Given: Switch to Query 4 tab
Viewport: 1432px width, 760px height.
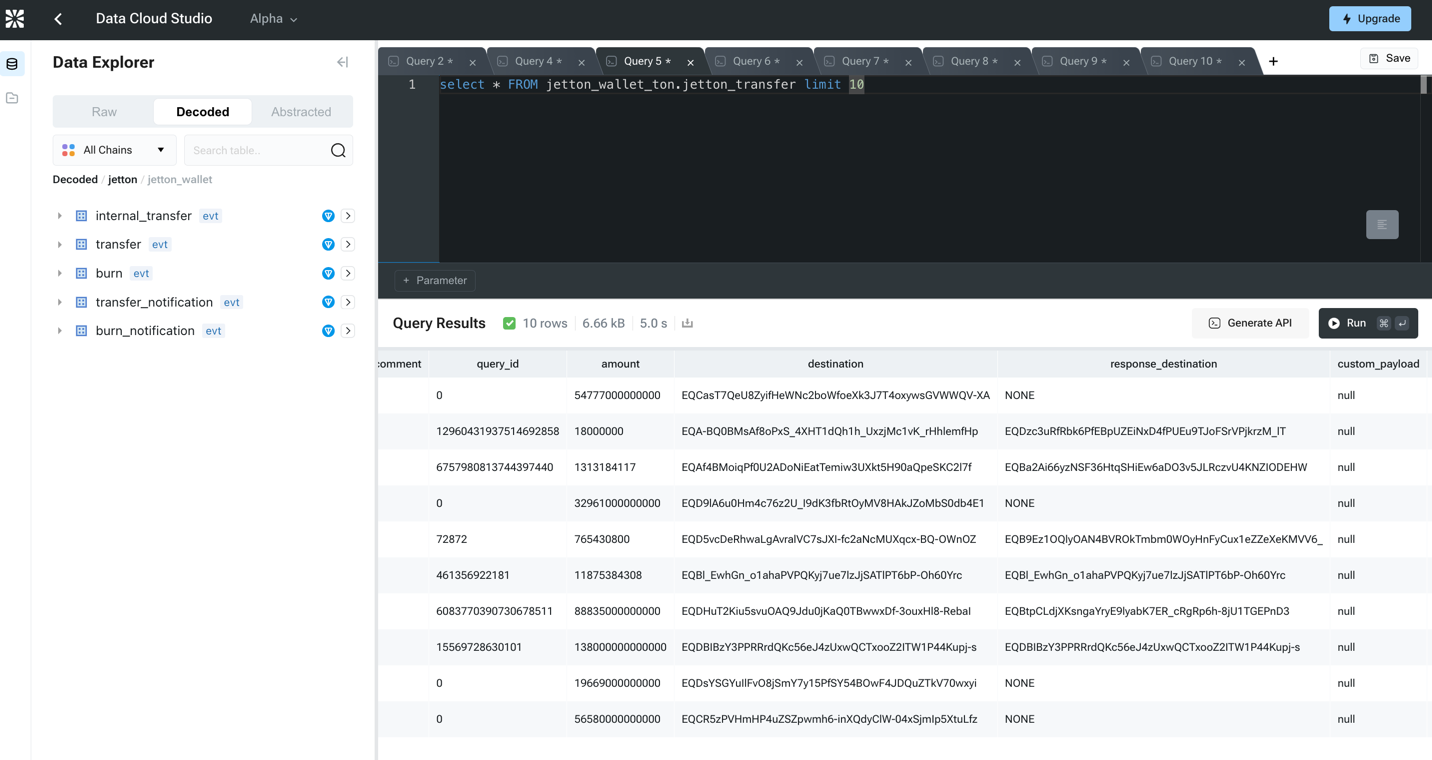Looking at the screenshot, I should (x=538, y=61).
